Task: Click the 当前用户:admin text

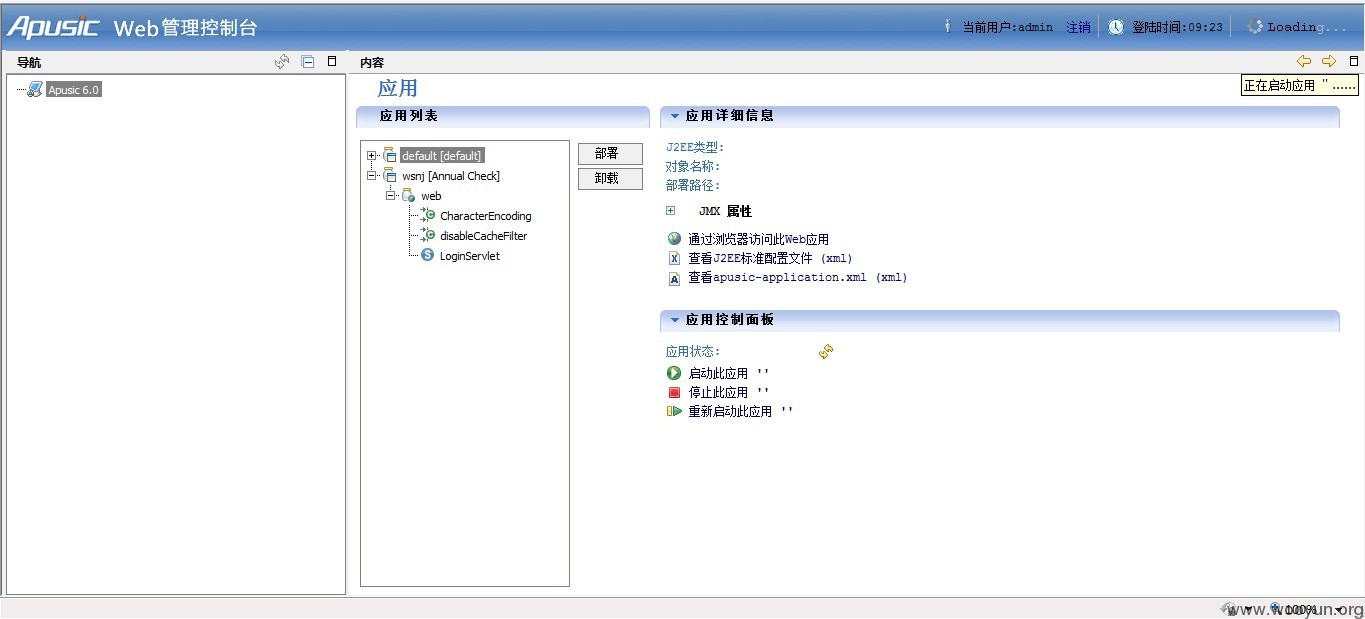Action: pyautogui.click(x=1007, y=28)
